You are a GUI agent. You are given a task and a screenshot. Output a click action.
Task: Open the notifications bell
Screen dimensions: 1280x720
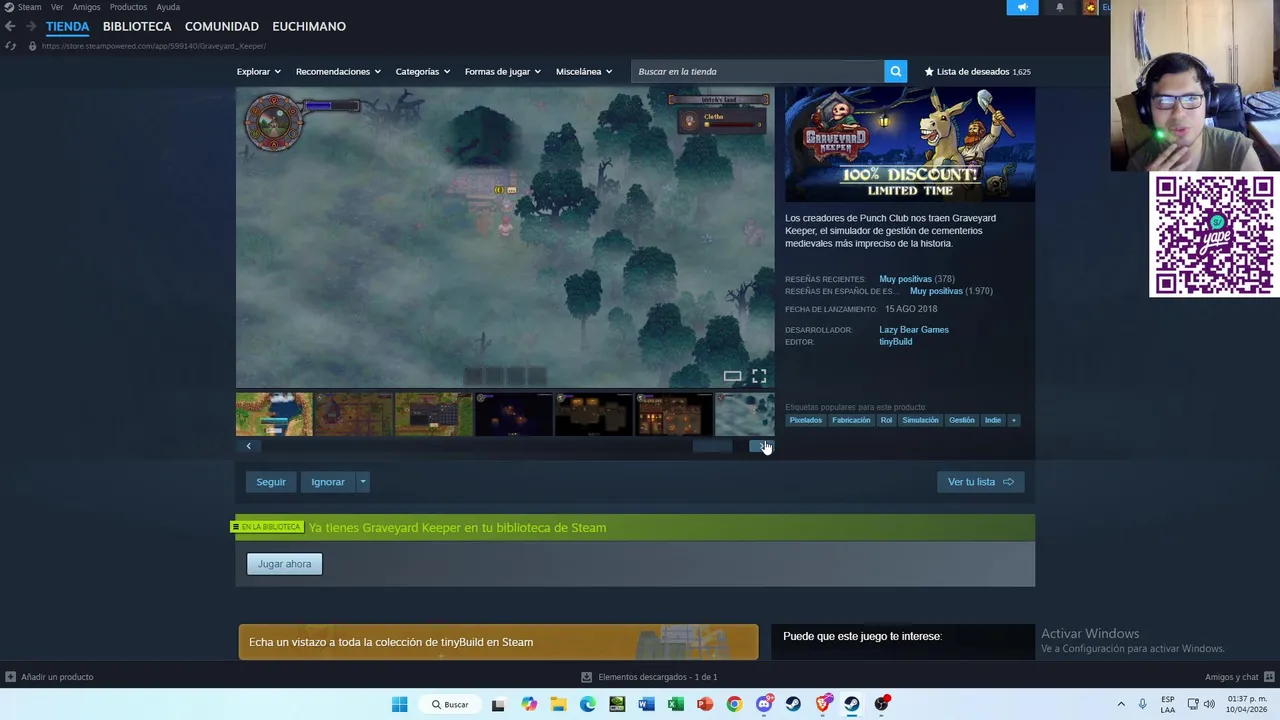point(1060,7)
